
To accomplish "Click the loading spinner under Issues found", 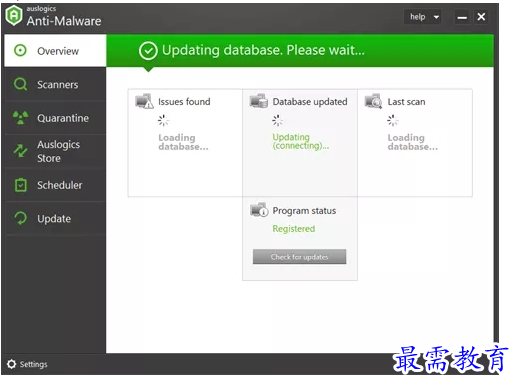I will click(163, 120).
